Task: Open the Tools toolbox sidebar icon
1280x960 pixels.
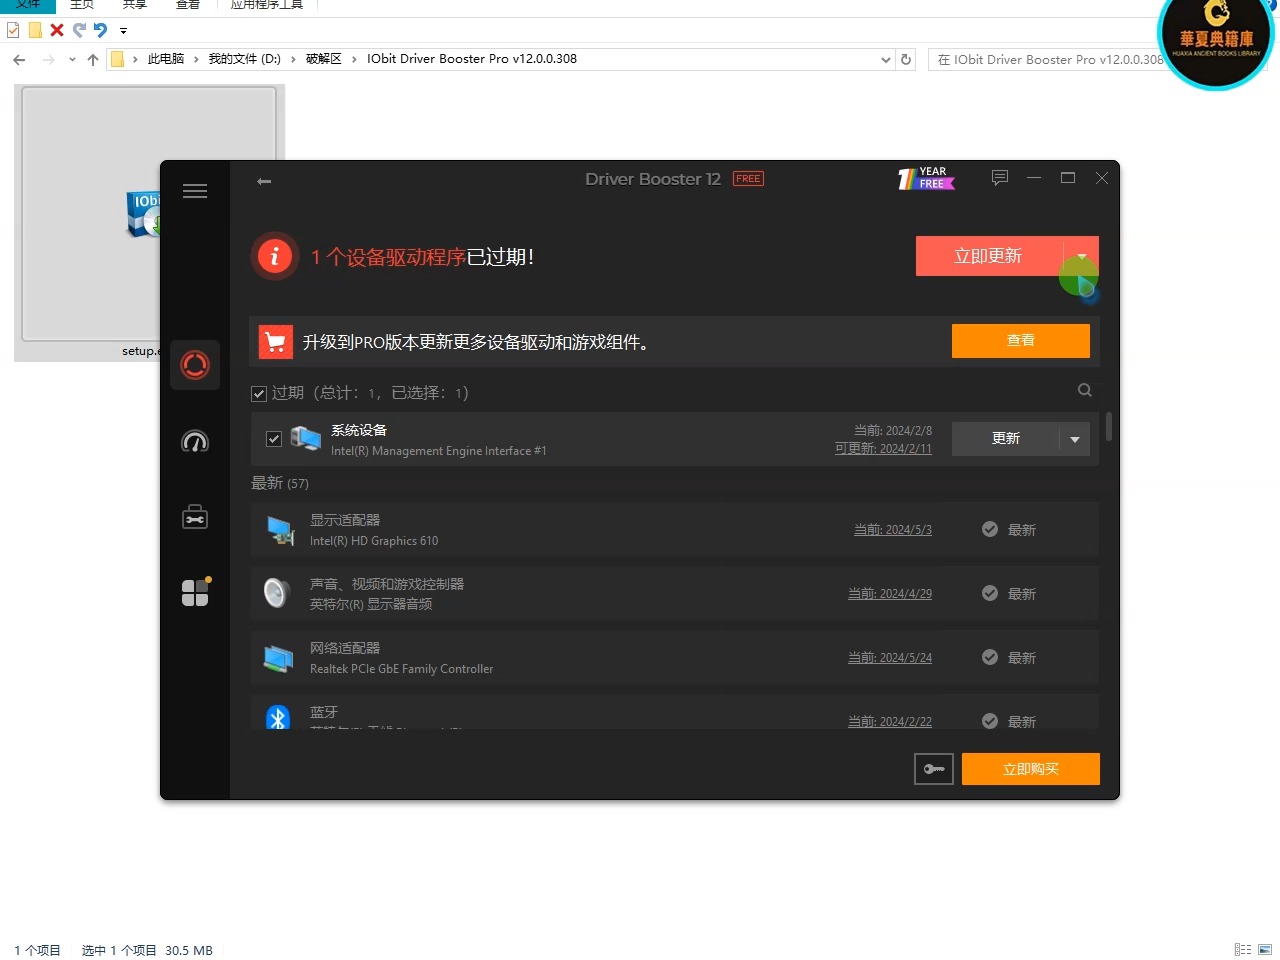Action: [x=195, y=517]
